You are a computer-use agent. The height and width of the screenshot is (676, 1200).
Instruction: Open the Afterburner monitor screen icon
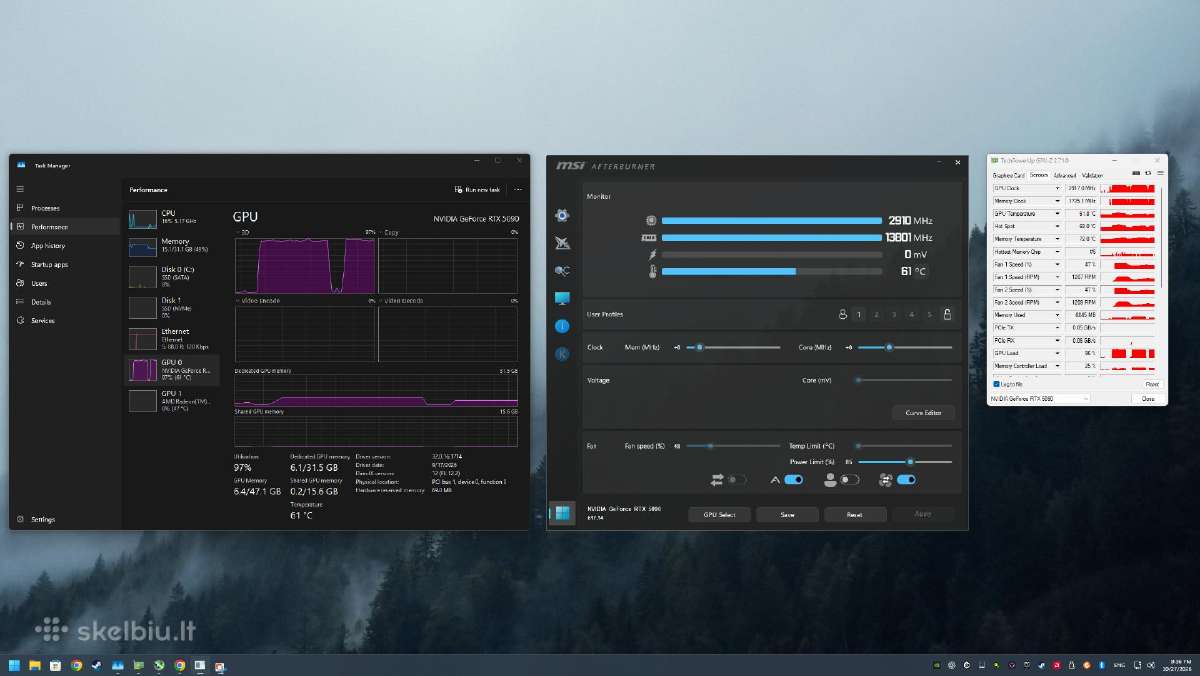point(562,299)
